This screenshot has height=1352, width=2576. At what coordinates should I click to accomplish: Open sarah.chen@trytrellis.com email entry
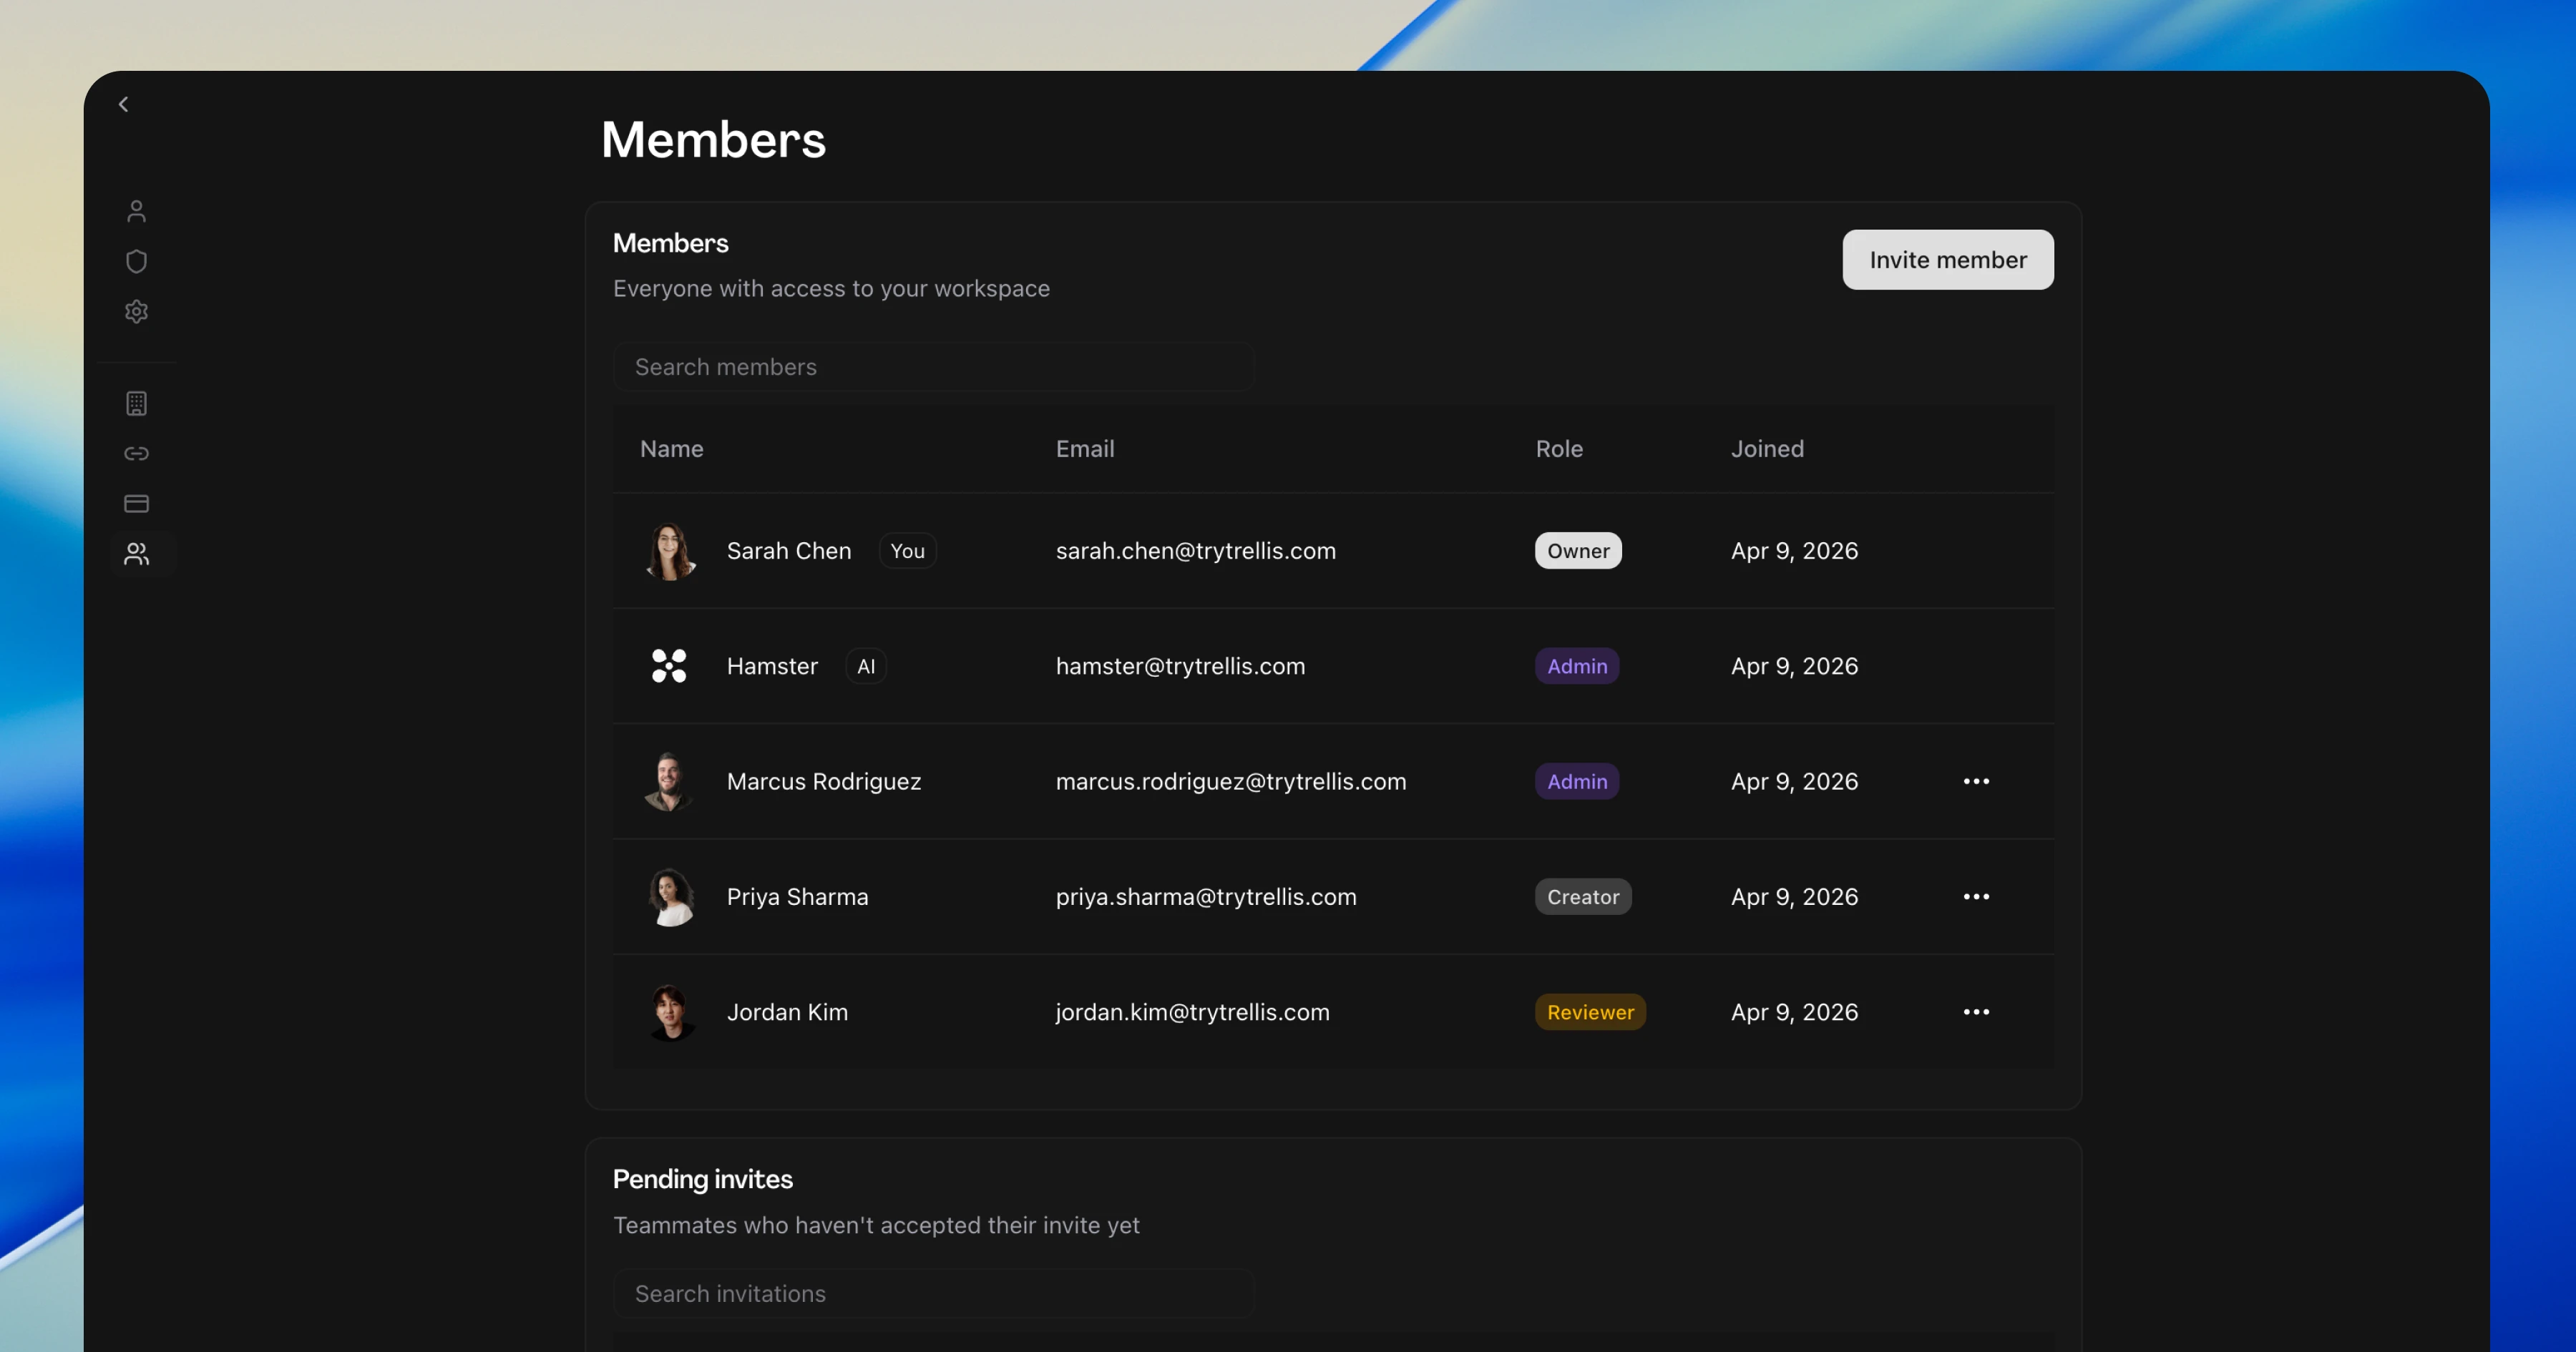click(x=1196, y=550)
